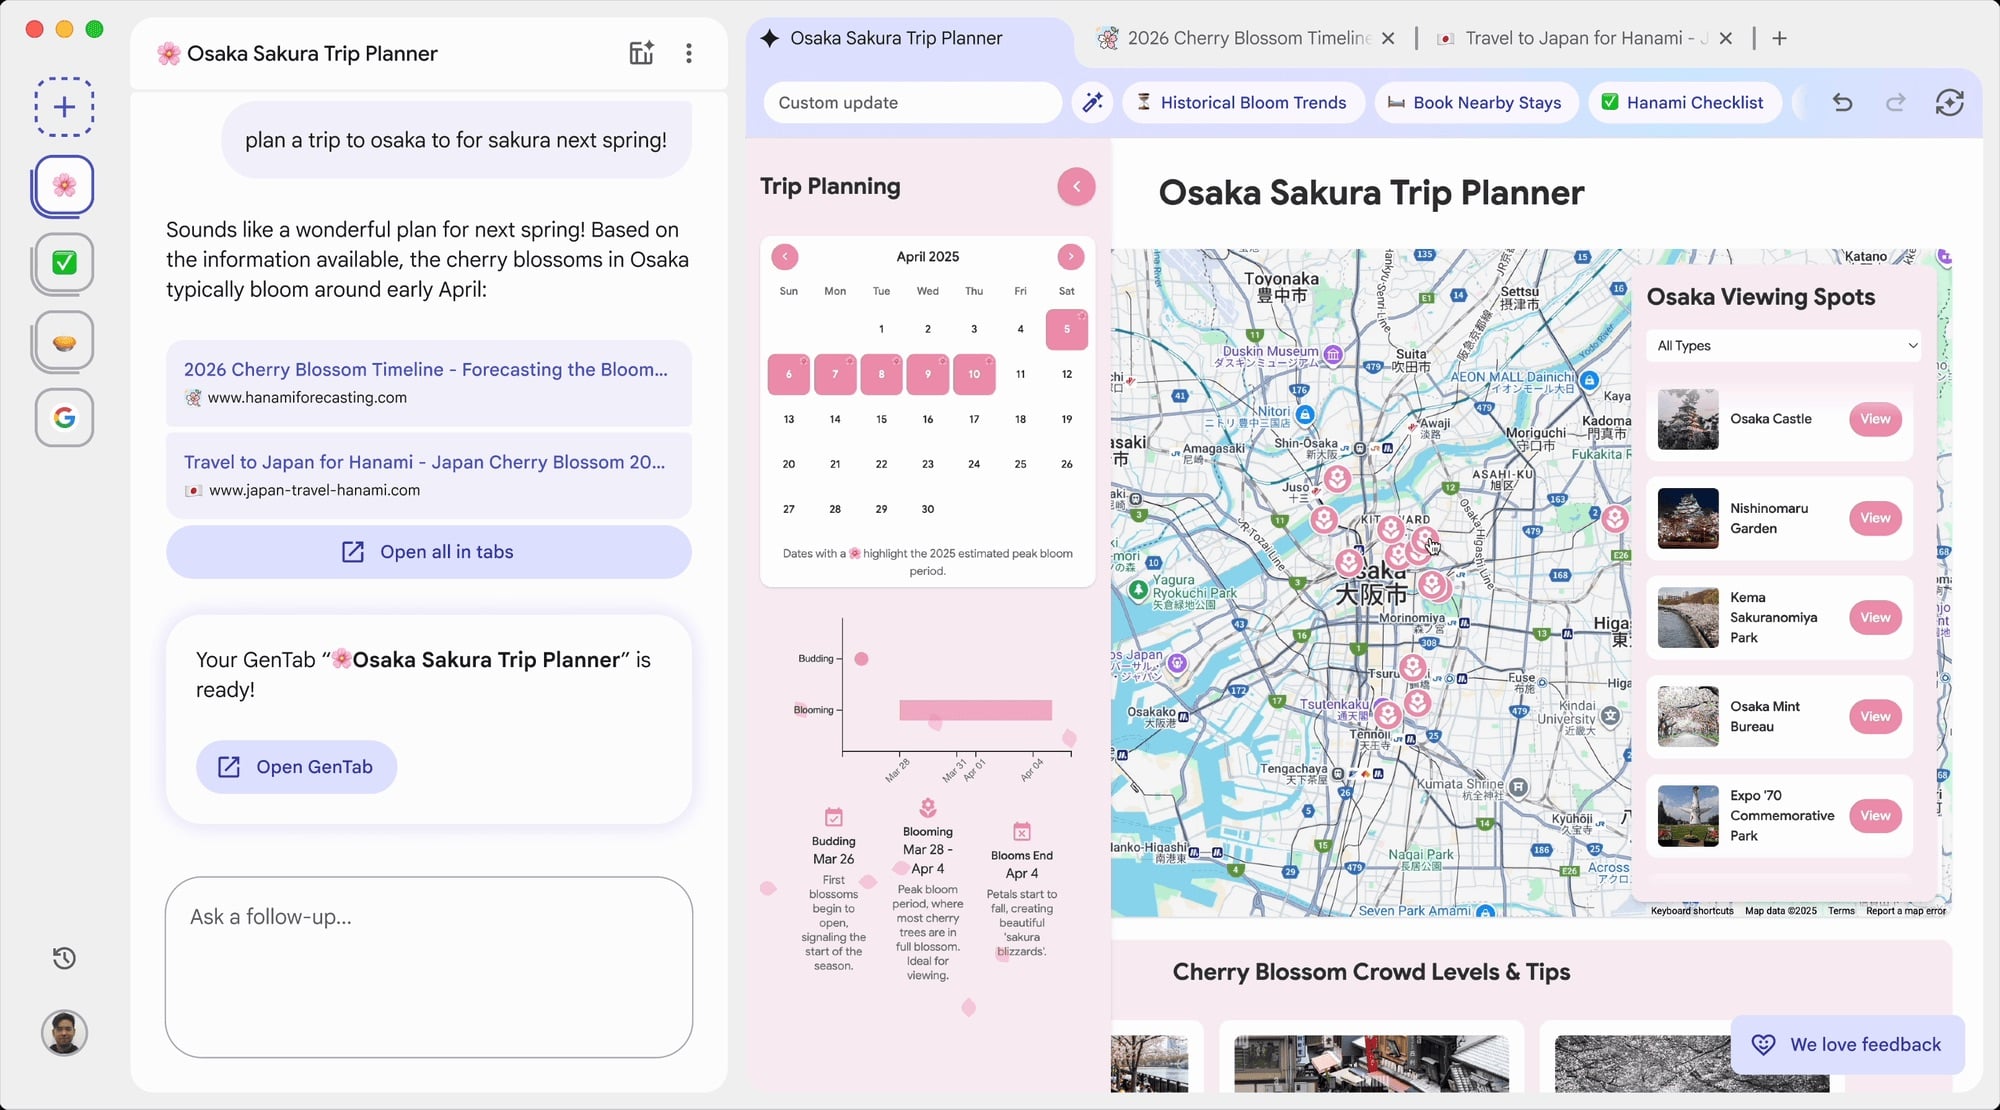Image resolution: width=2000 pixels, height=1110 pixels.
Task: Open the All Types viewing spots dropdown
Action: pyautogui.click(x=1783, y=345)
